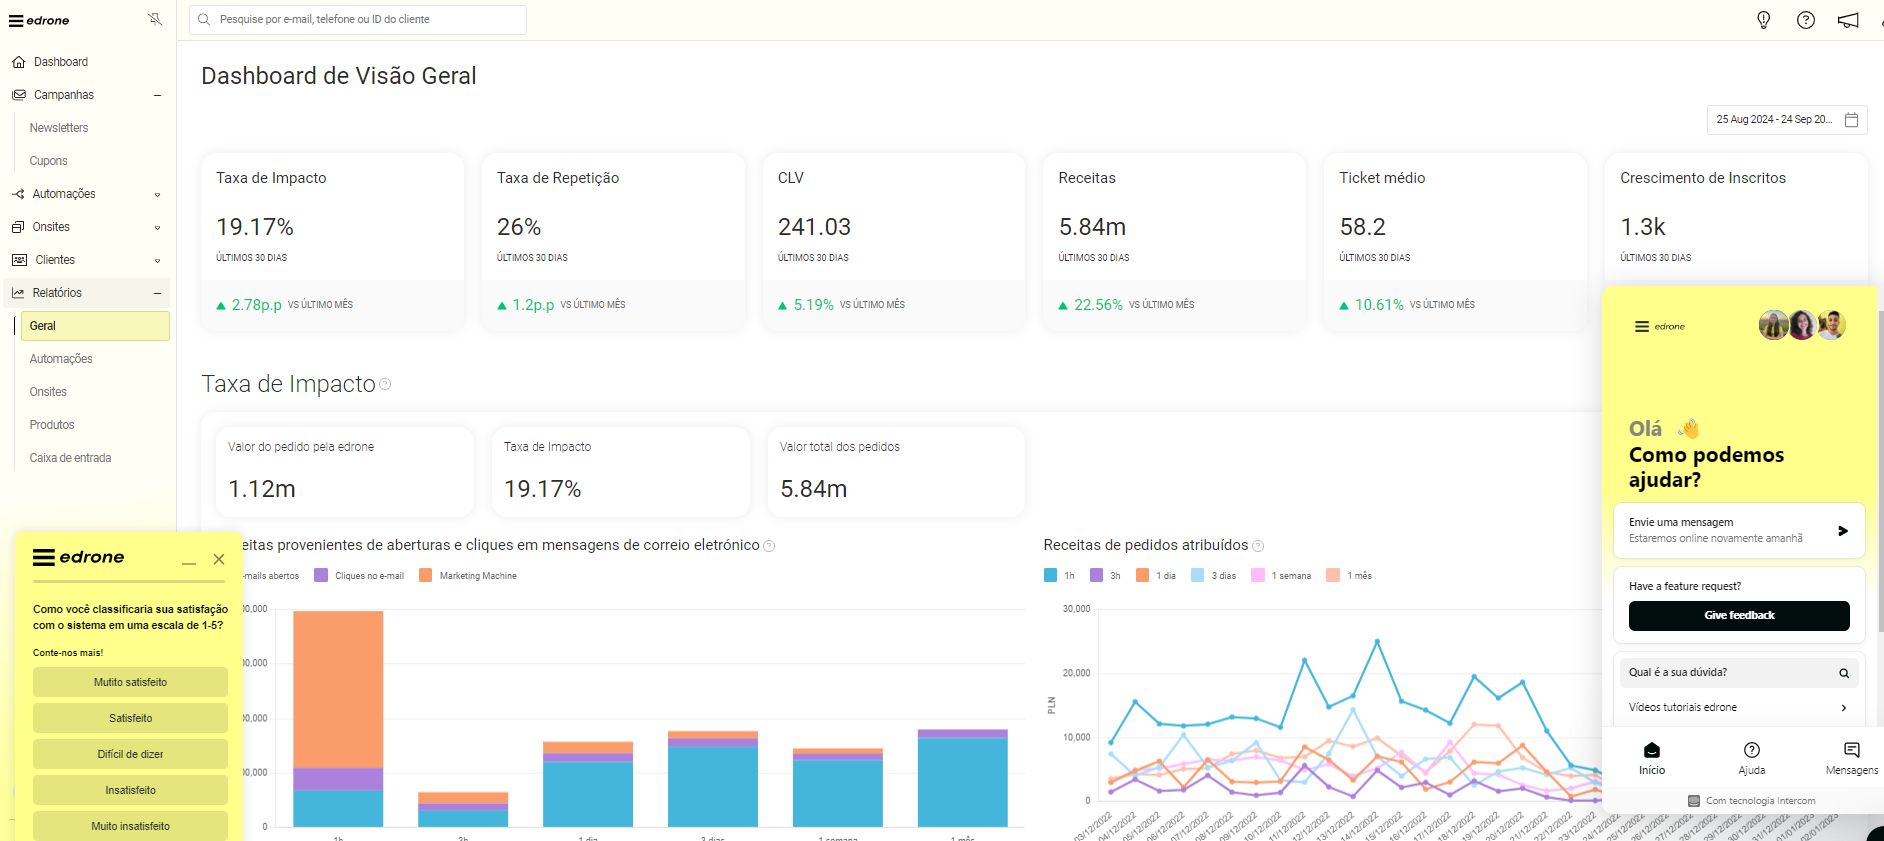1884x841 pixels.
Task: Select the Geral report item
Action: 95,326
